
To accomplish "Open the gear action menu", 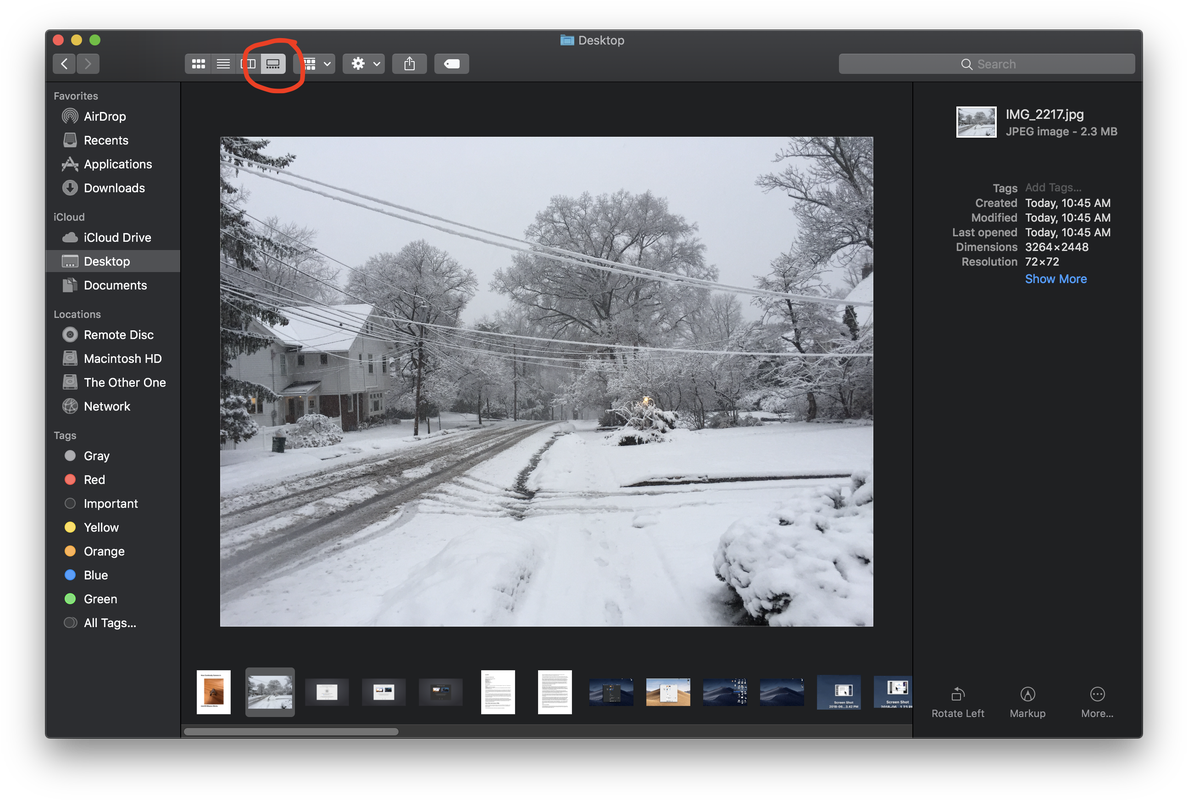I will (363, 64).
